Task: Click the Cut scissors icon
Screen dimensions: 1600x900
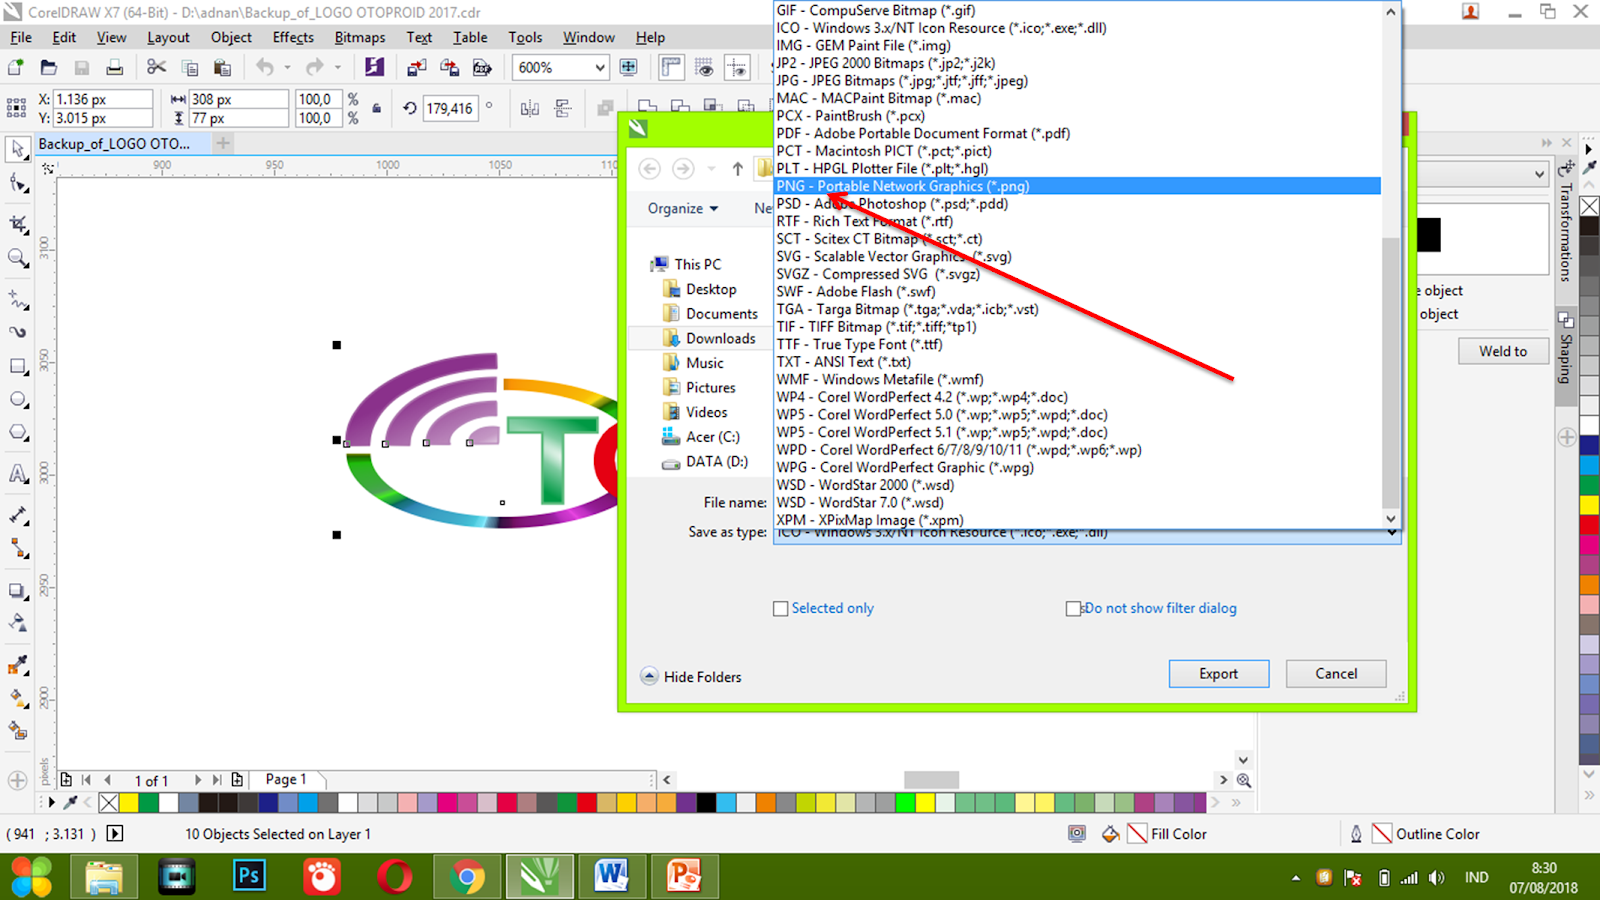Action: click(156, 68)
